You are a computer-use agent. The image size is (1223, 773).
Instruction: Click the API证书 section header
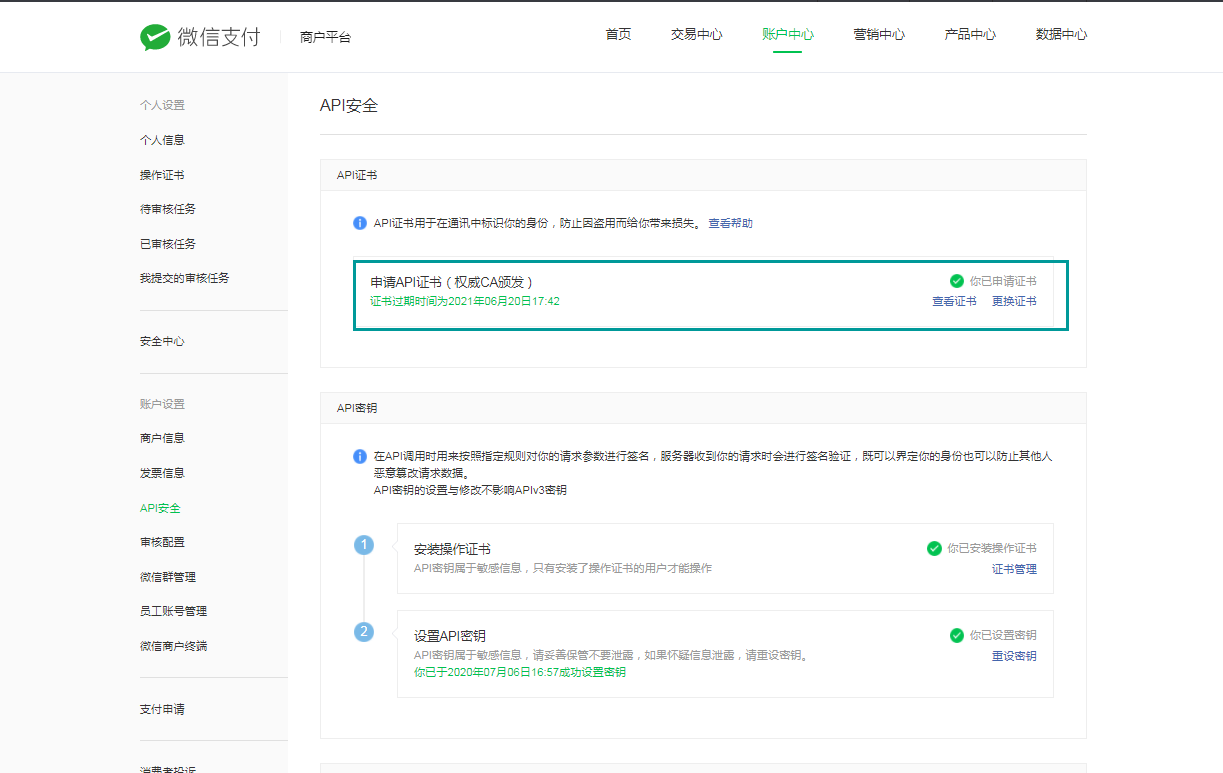tap(357, 175)
